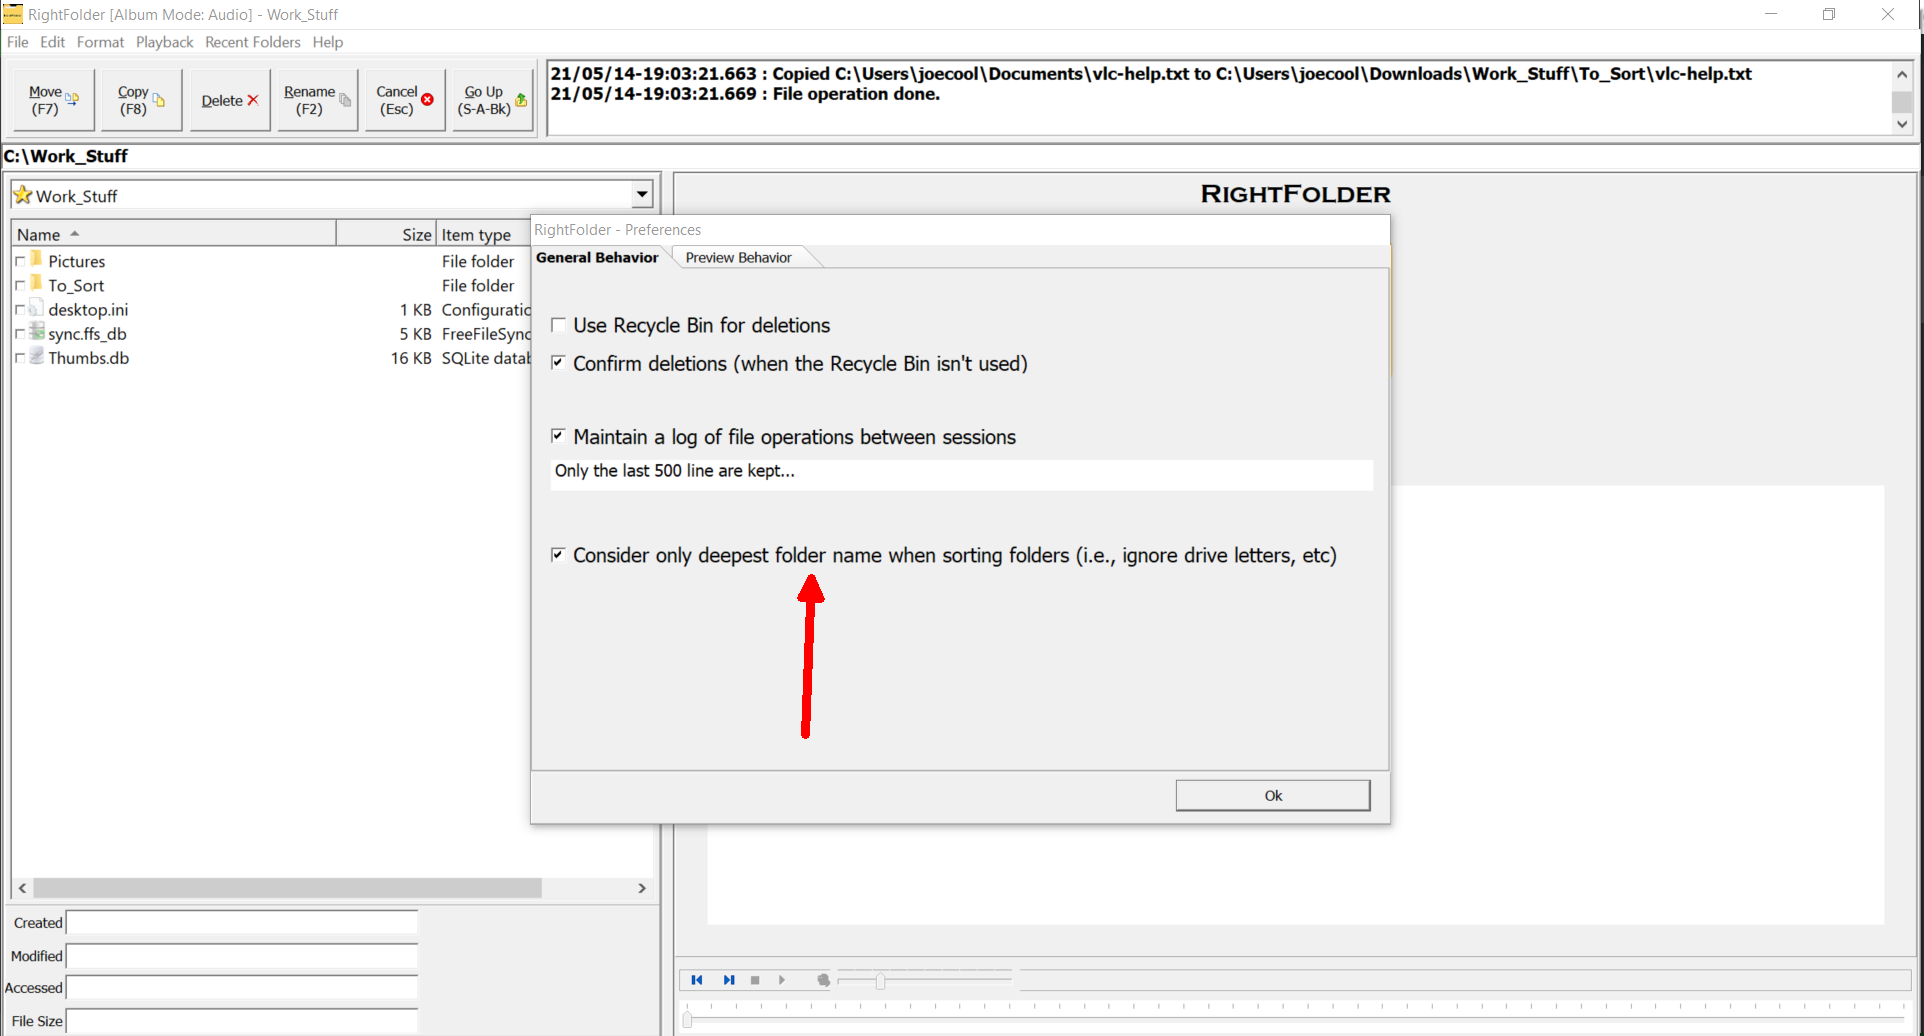Enable Use Recycle Bin for deletions
1924x1036 pixels.
pos(558,325)
